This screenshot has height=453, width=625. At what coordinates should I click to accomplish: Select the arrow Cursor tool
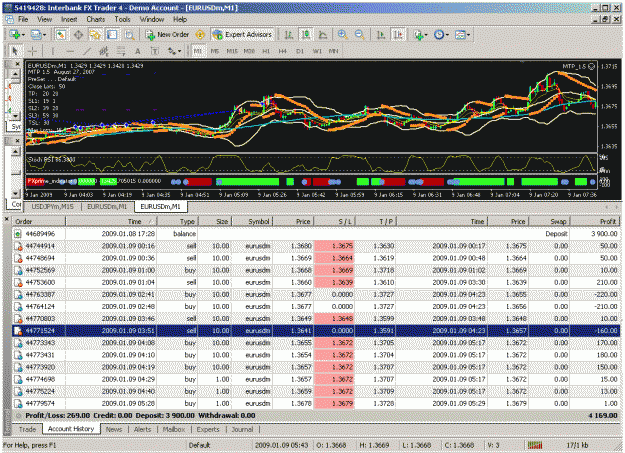point(15,51)
